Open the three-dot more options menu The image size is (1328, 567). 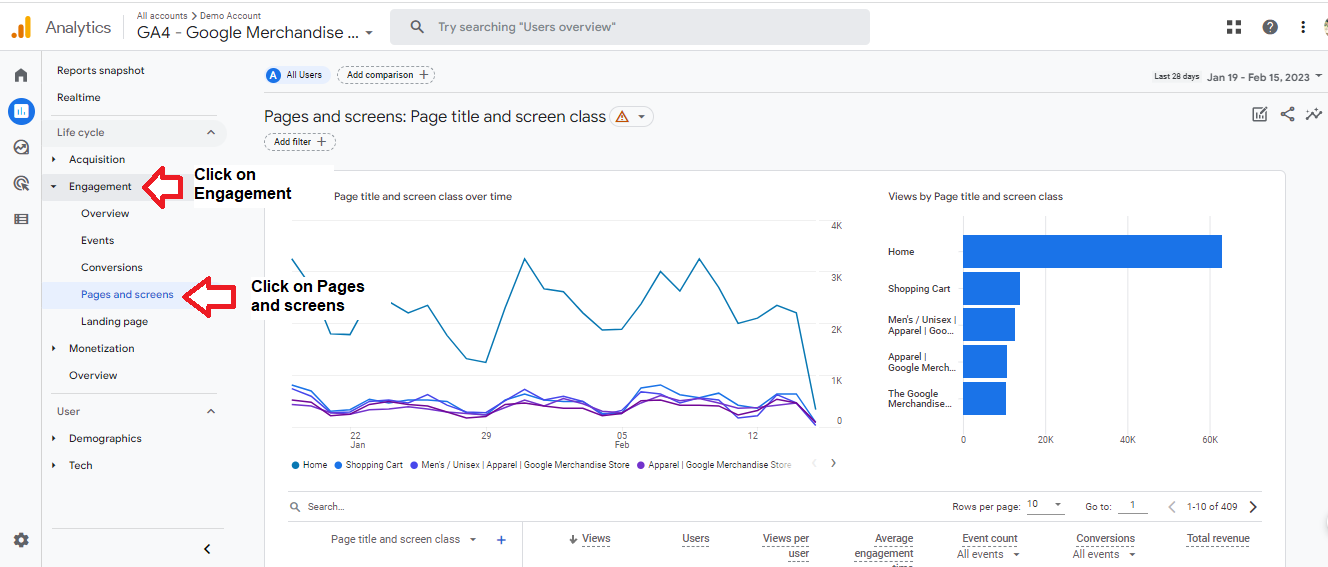point(1303,27)
